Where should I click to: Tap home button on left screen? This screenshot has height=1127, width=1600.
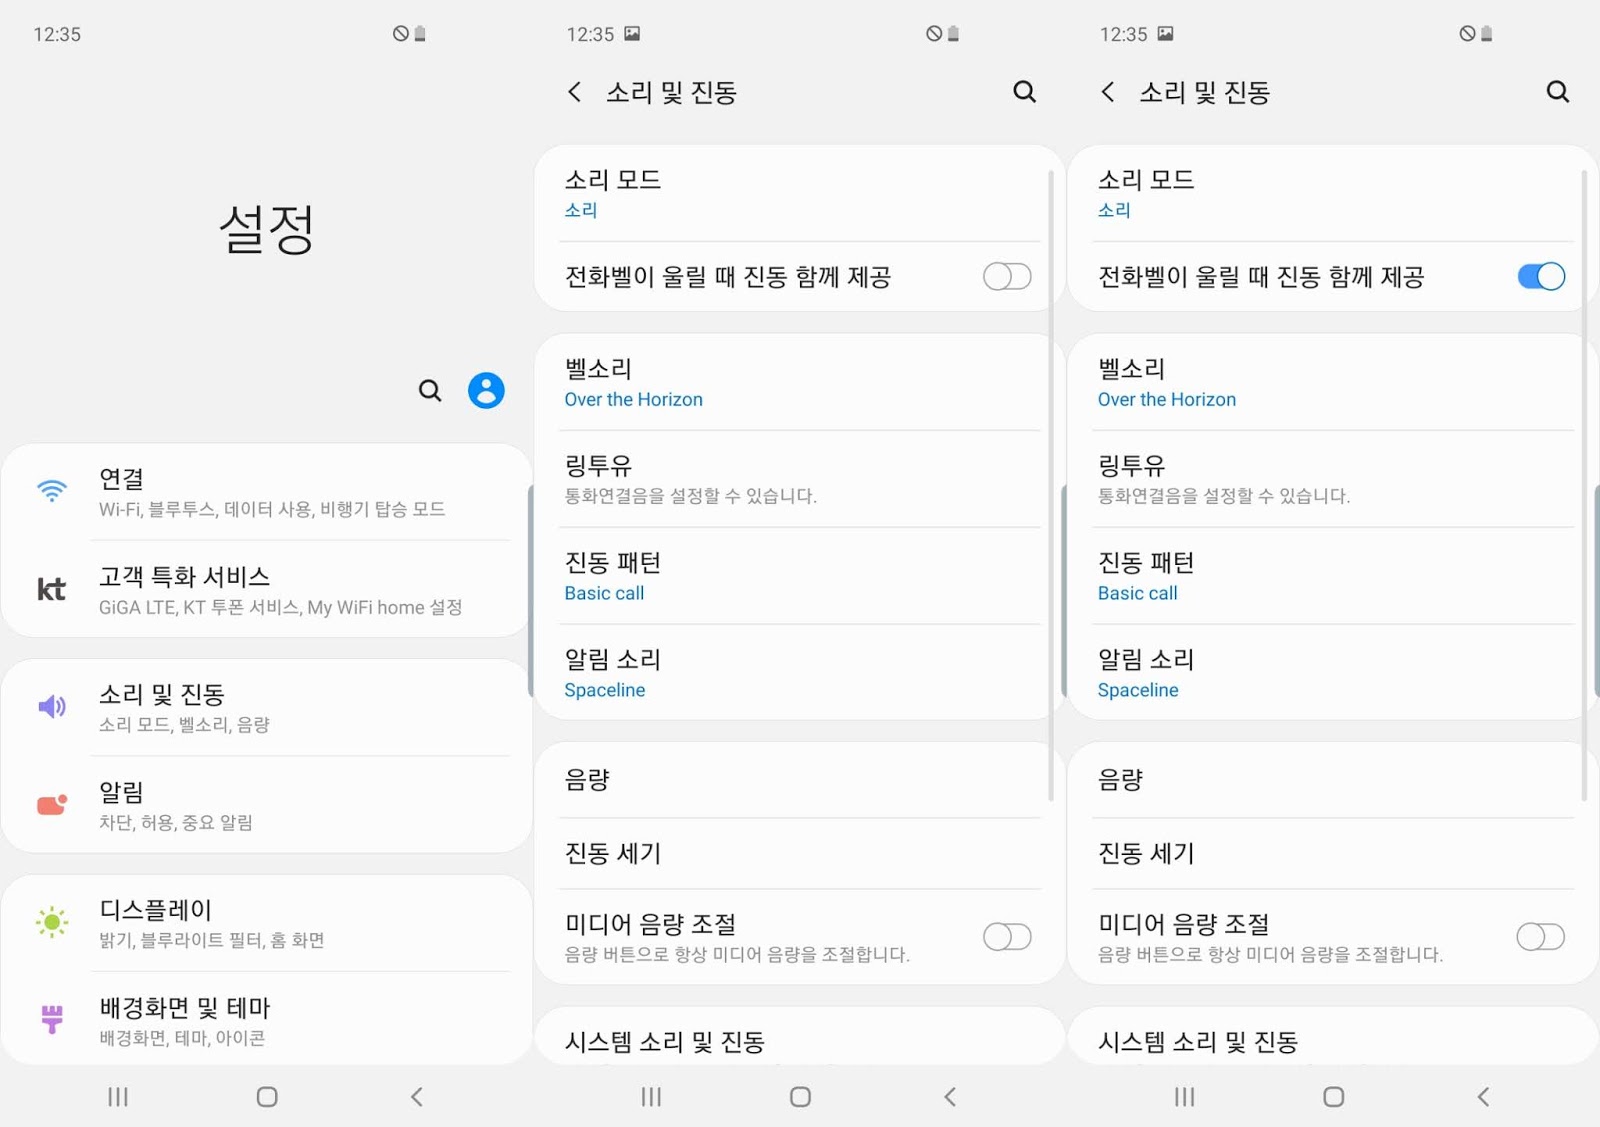[x=267, y=1097]
